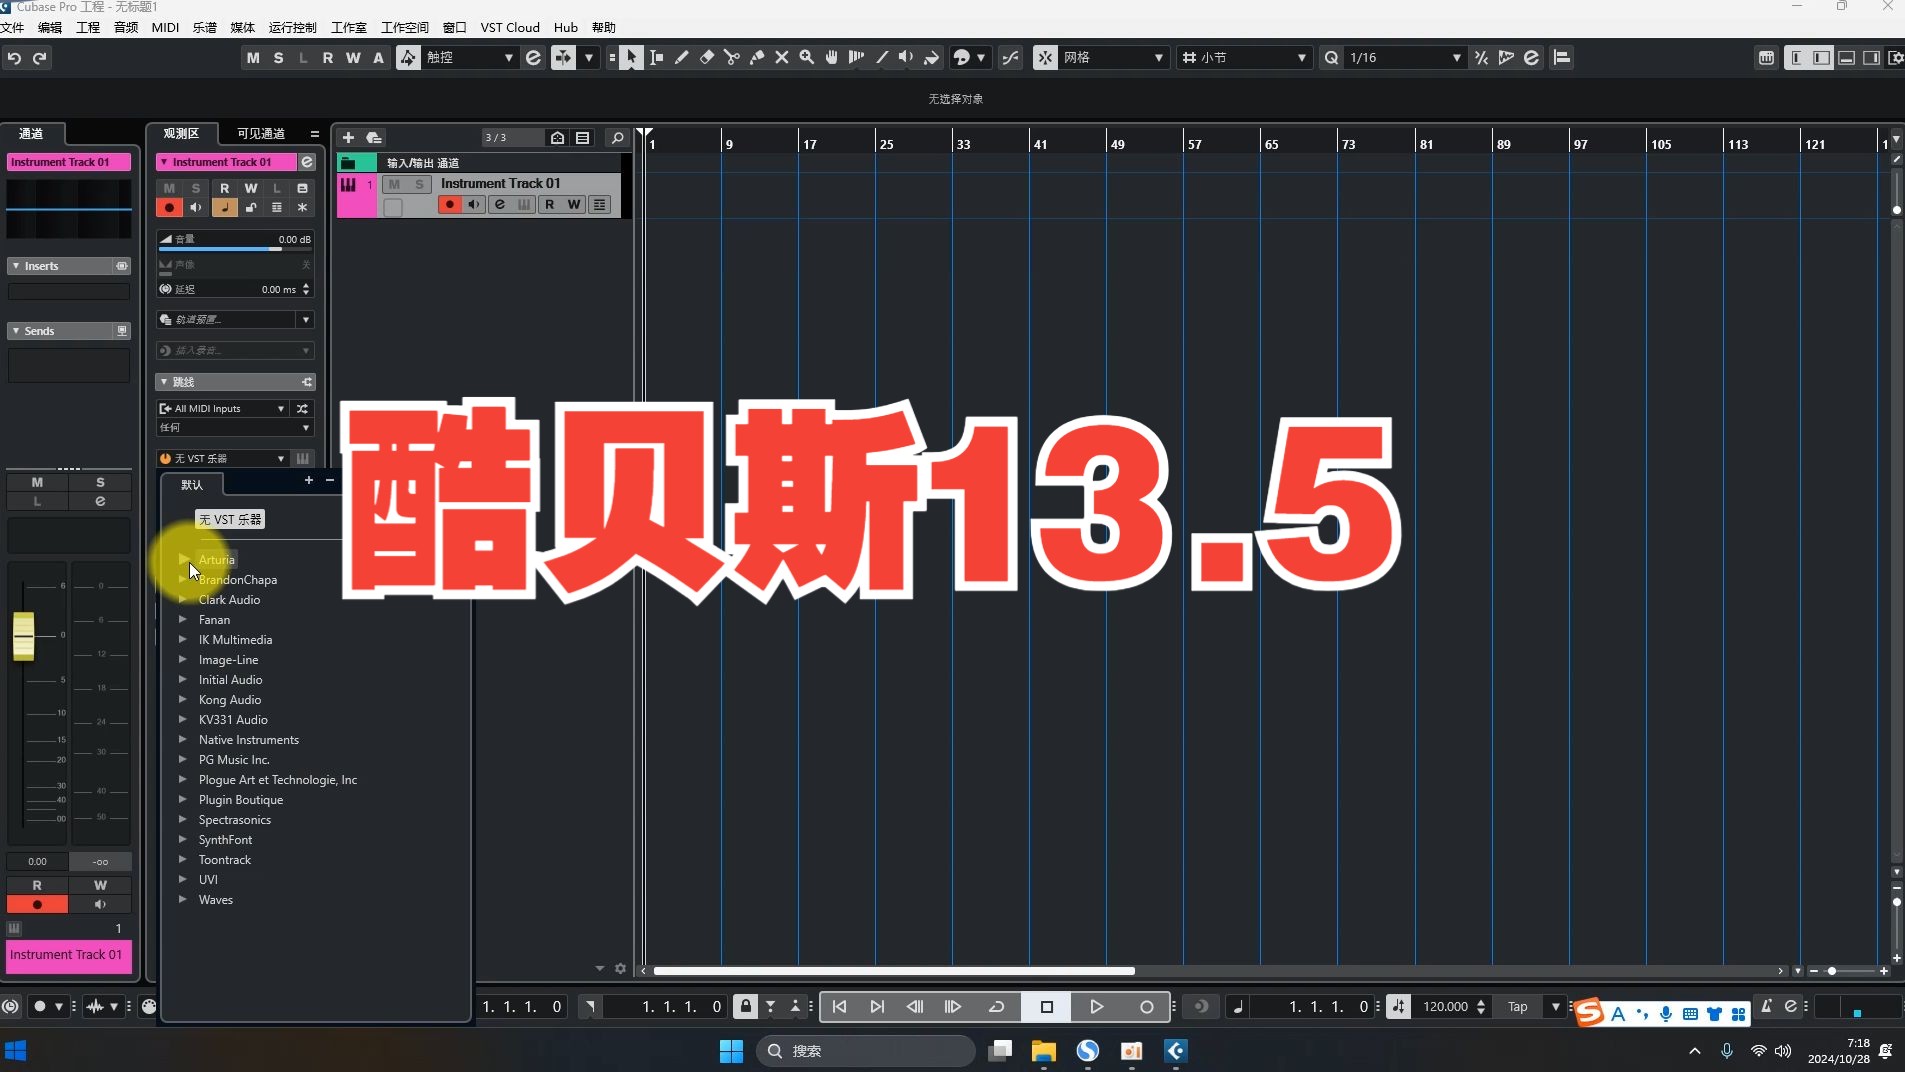Open the Hub menu
The width and height of the screenshot is (1905, 1072).
pos(566,27)
